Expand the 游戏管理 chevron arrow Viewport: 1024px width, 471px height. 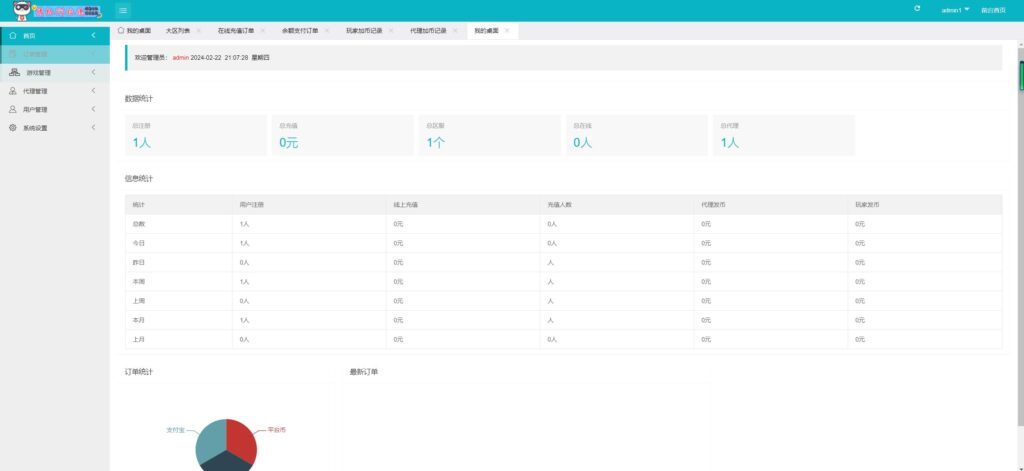coord(93,73)
